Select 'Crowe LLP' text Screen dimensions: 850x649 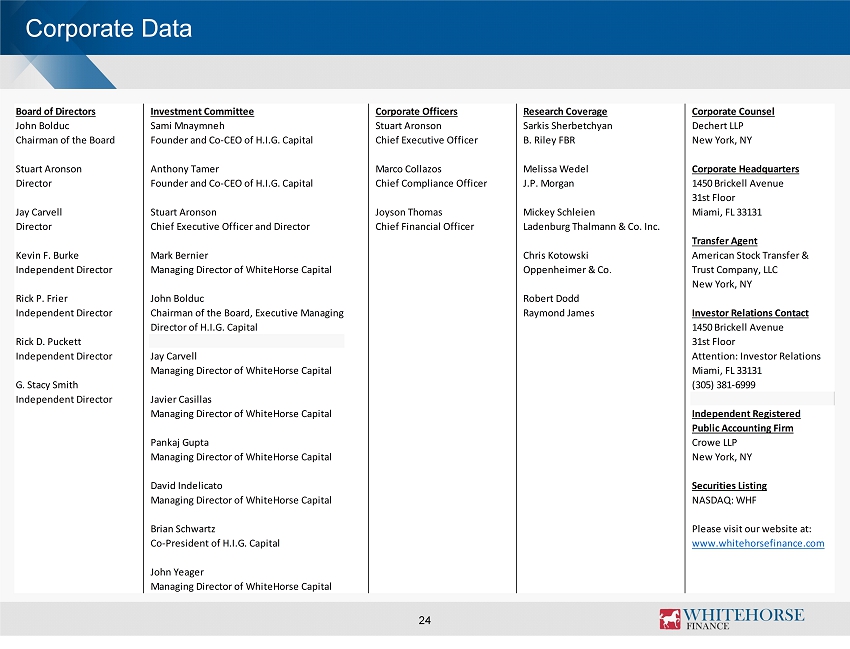(x=714, y=442)
